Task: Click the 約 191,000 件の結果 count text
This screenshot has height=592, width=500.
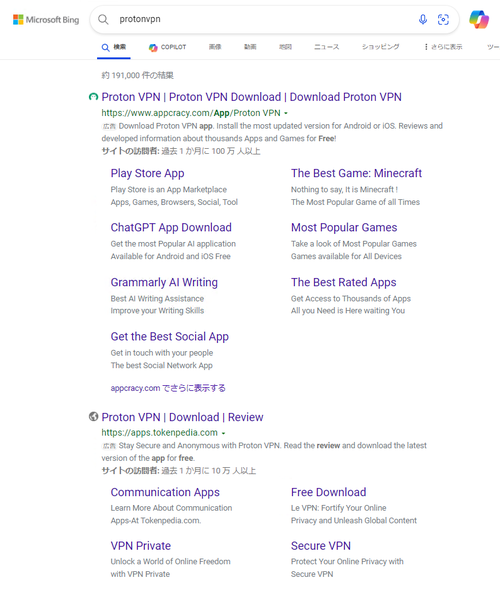Action: (137, 76)
